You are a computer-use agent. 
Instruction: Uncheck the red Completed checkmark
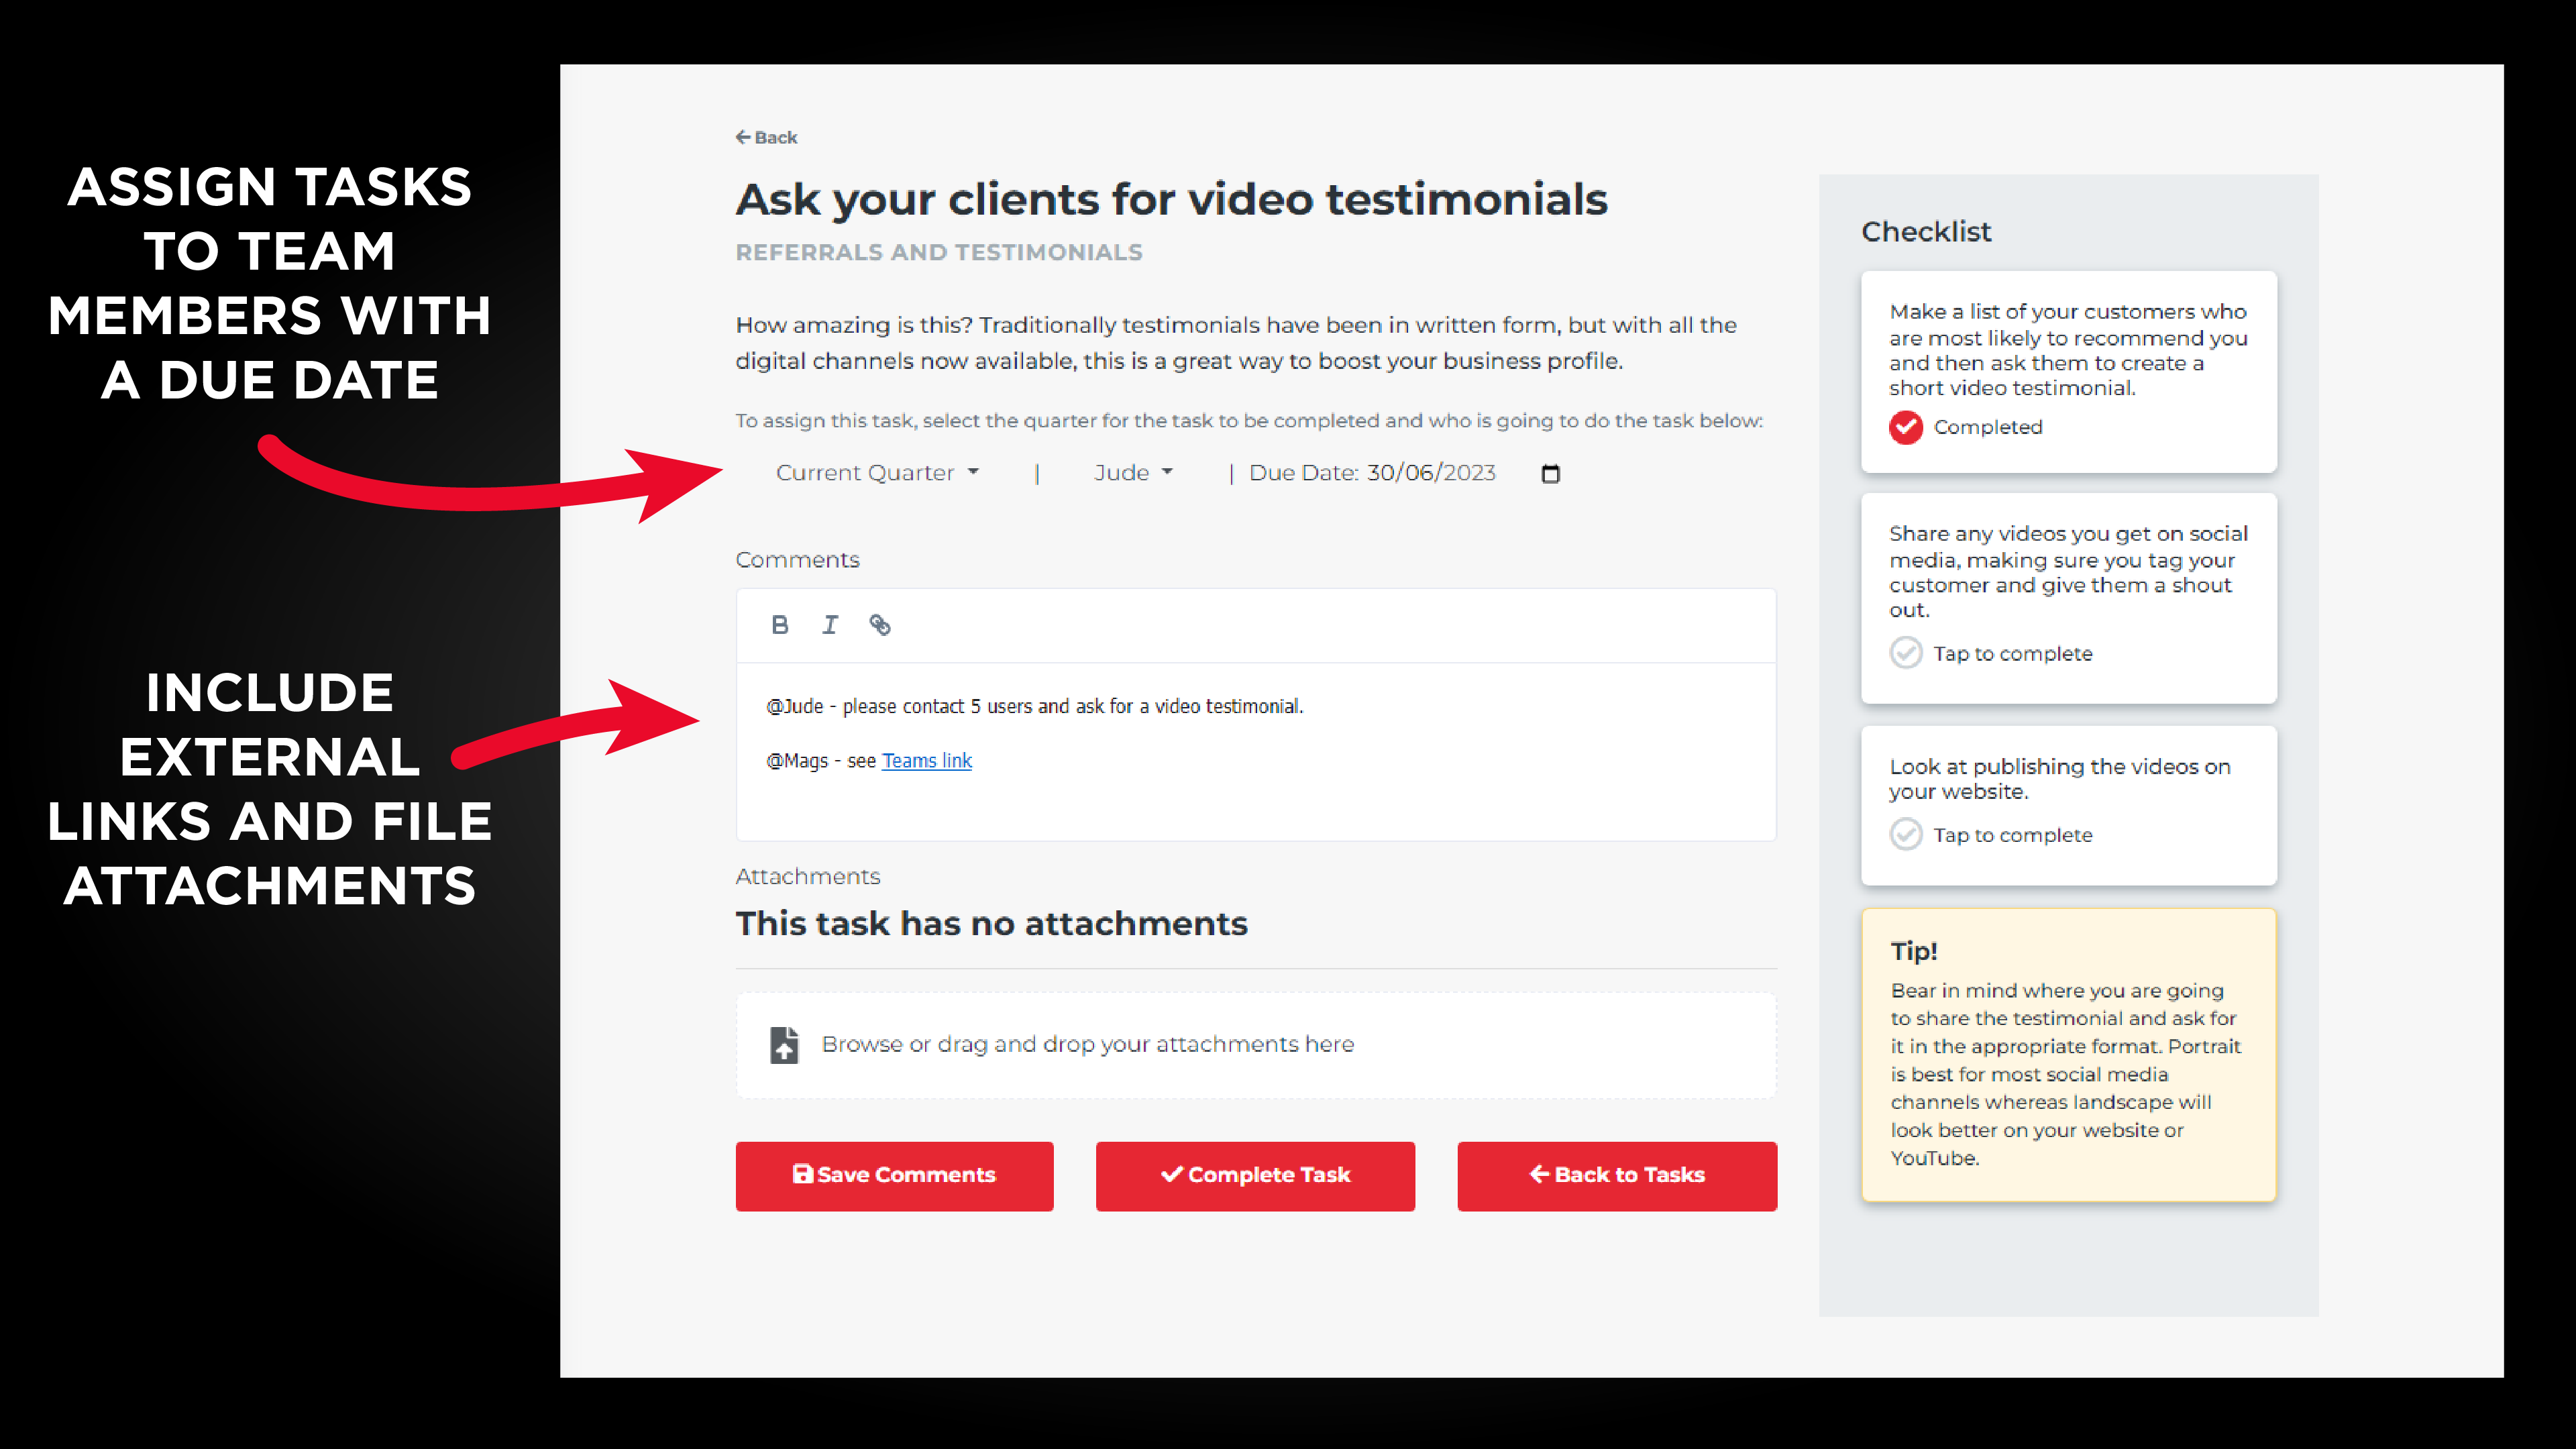coord(1906,427)
